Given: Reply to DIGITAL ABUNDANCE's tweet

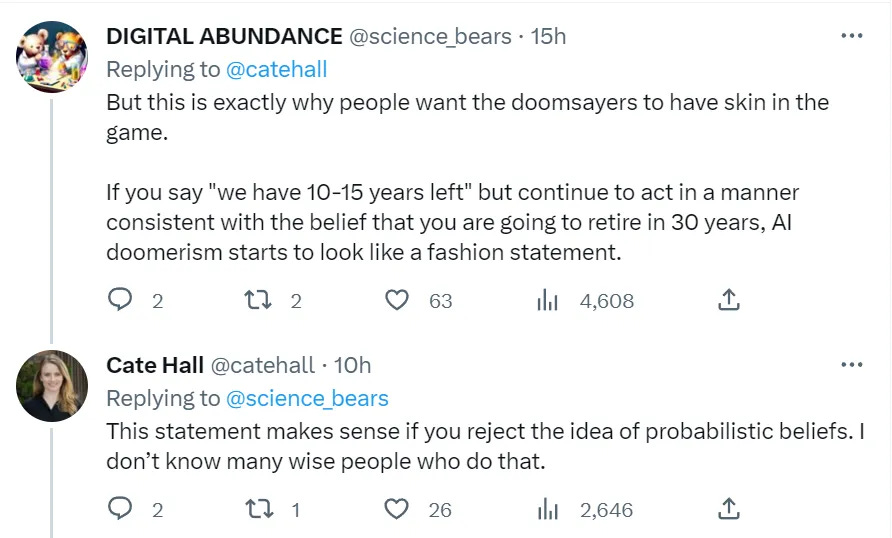Looking at the screenshot, I should coord(120,300).
